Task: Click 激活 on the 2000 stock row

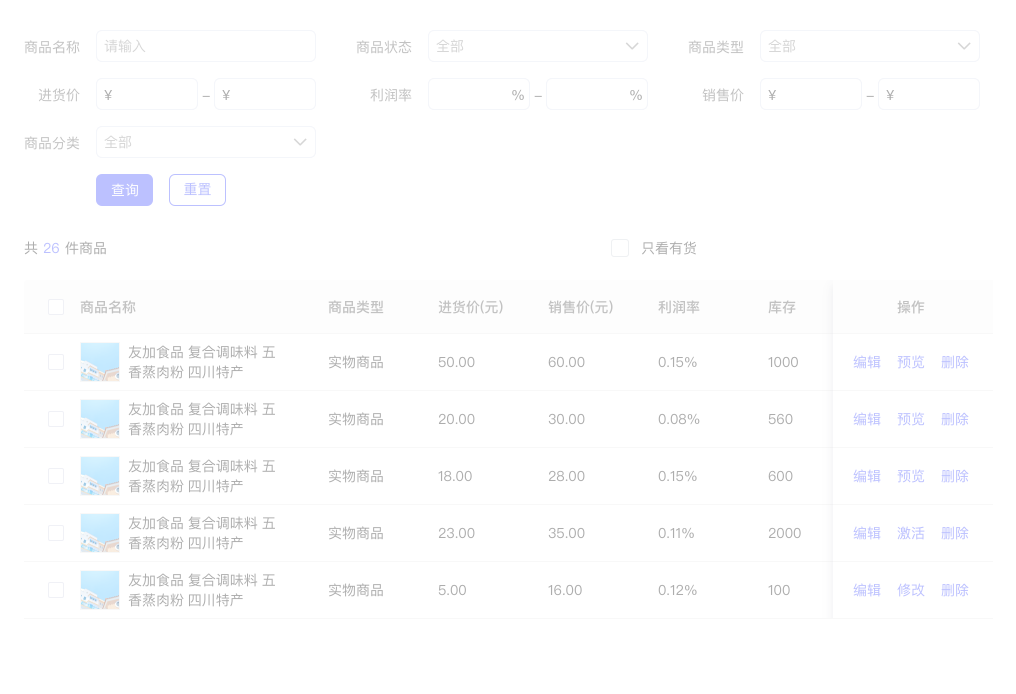Action: [911, 533]
